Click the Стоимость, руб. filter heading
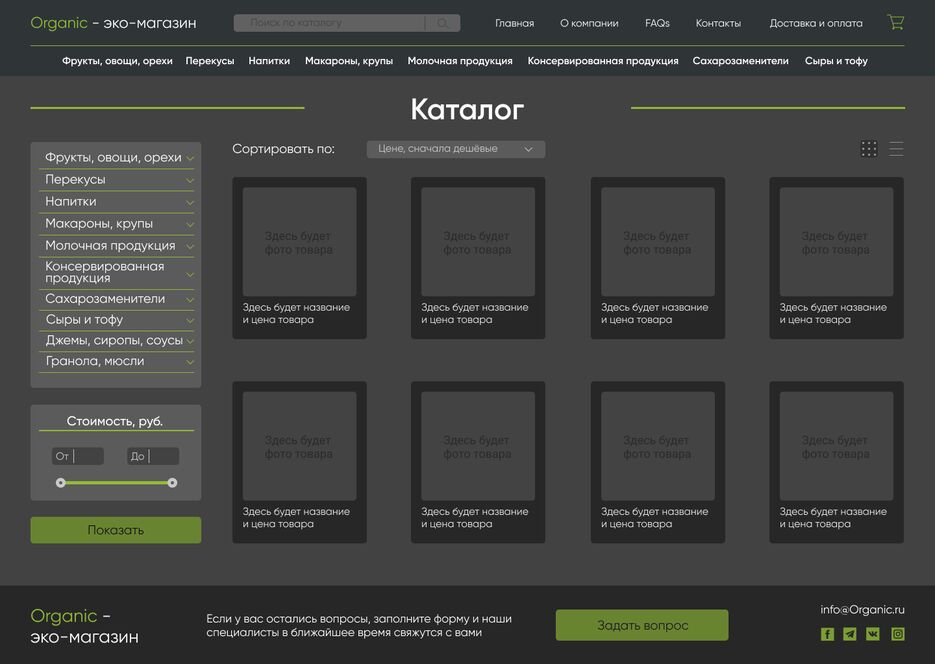The image size is (935, 664). pyautogui.click(x=114, y=421)
